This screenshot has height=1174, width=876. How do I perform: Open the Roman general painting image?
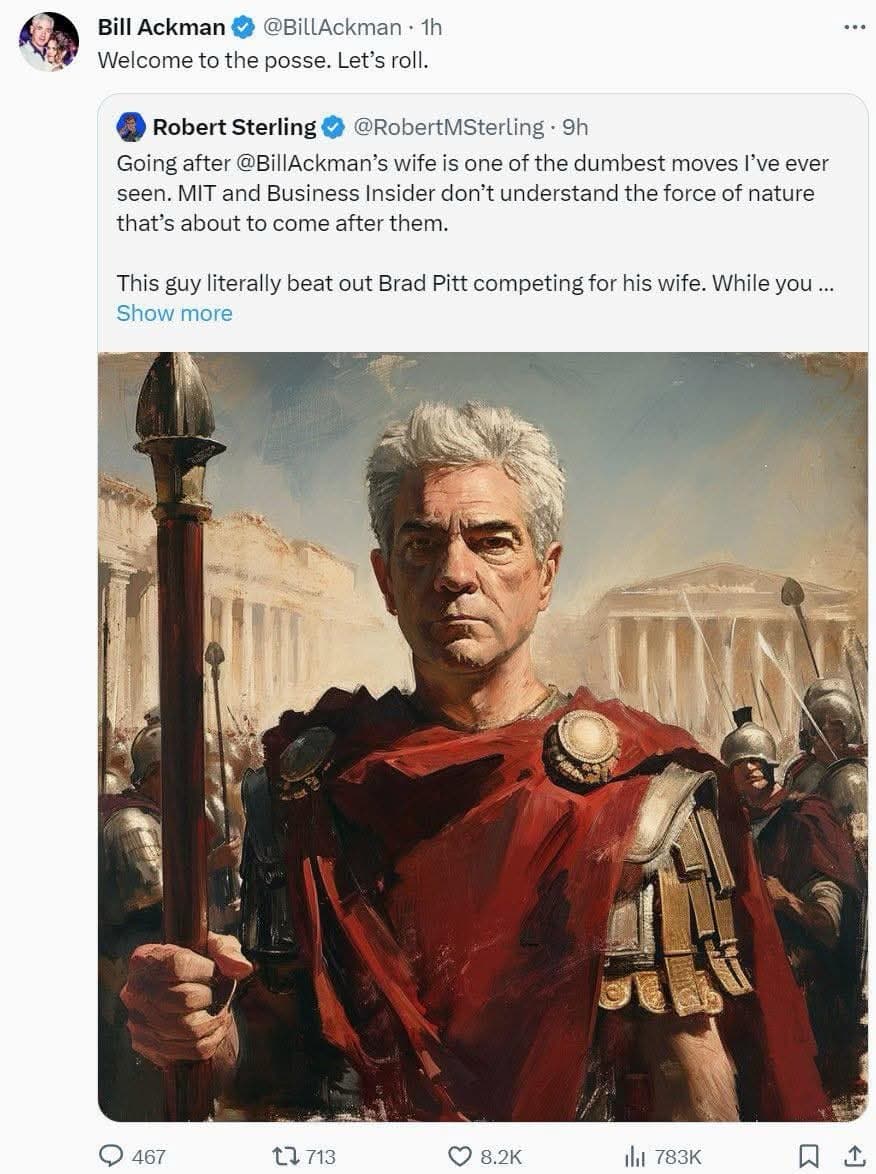click(482, 736)
